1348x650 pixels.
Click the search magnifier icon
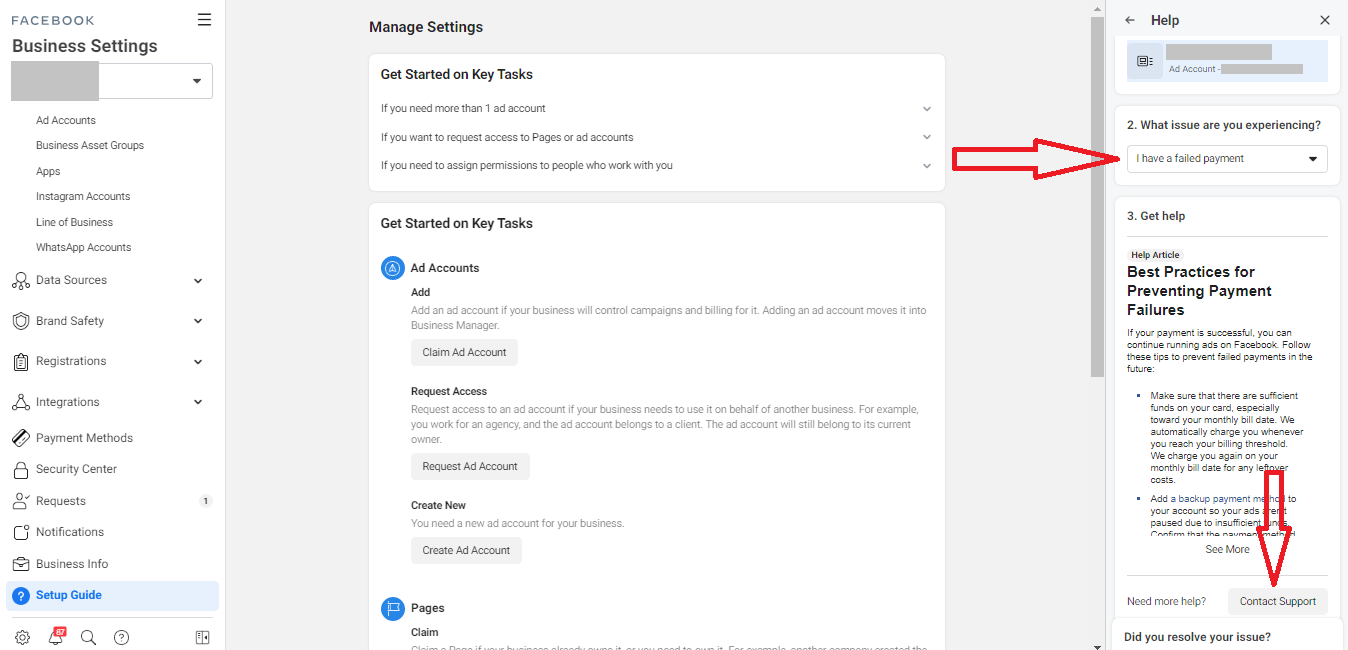pyautogui.click(x=88, y=637)
